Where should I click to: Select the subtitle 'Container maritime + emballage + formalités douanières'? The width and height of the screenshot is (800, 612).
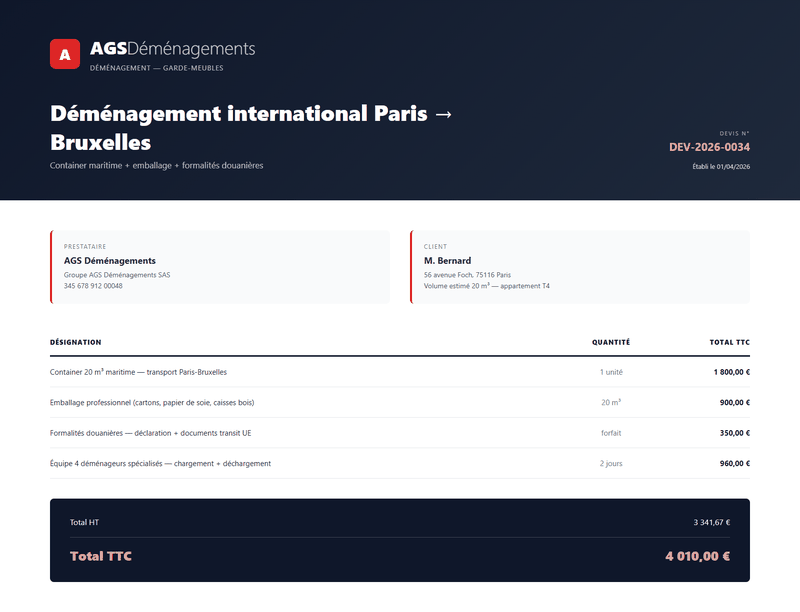click(157, 165)
